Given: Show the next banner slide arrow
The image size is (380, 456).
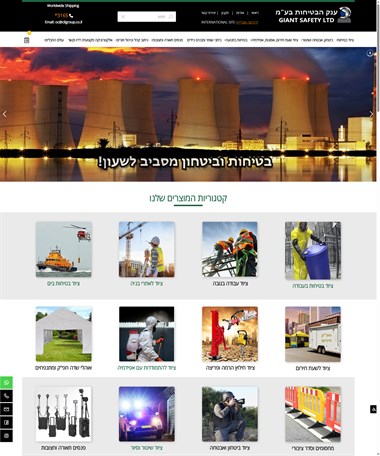Looking at the screenshot, I should click(x=371, y=114).
